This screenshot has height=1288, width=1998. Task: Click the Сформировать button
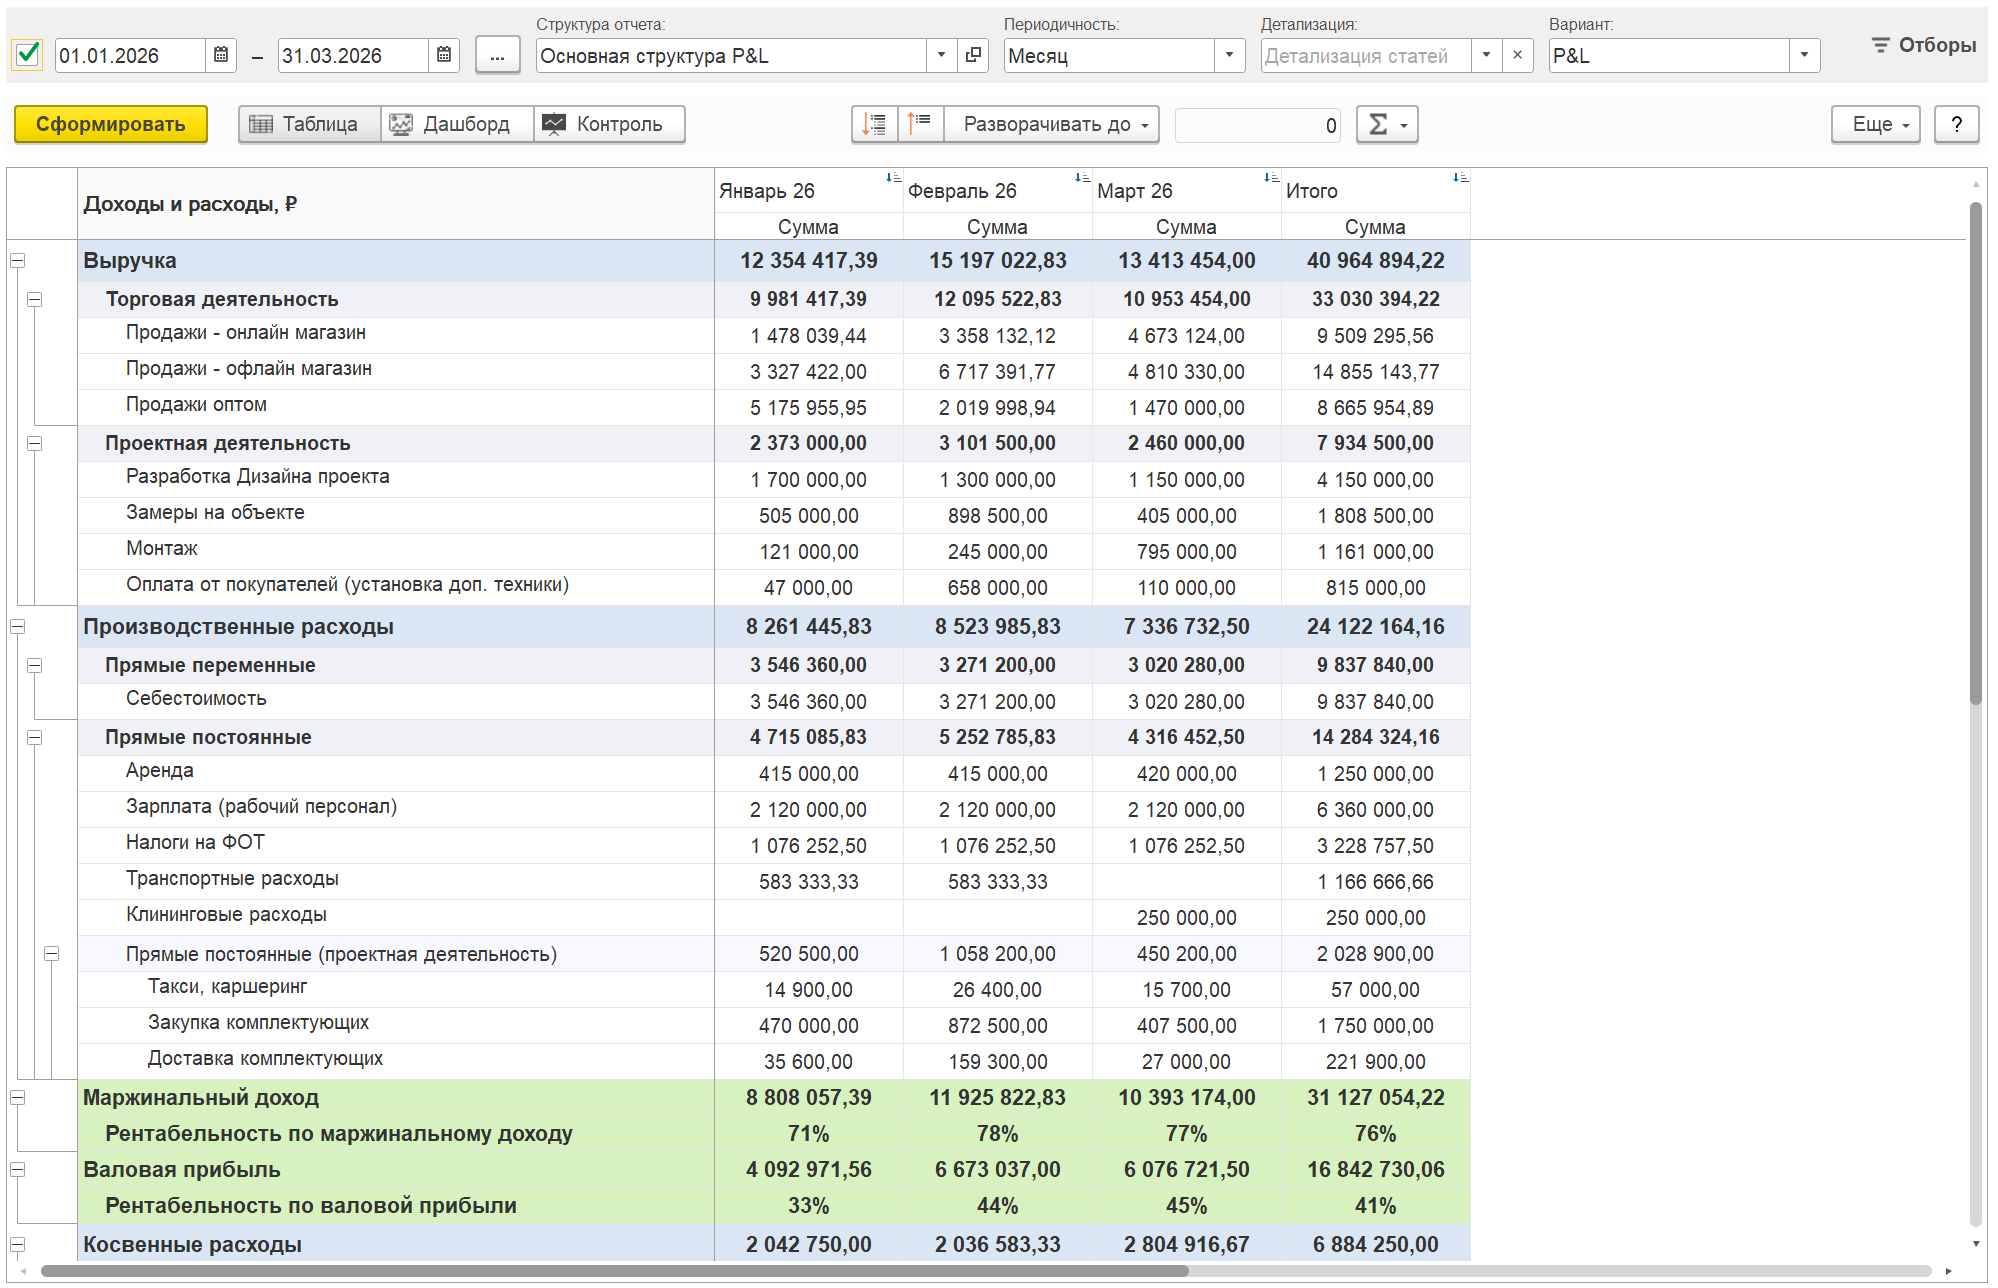(111, 124)
